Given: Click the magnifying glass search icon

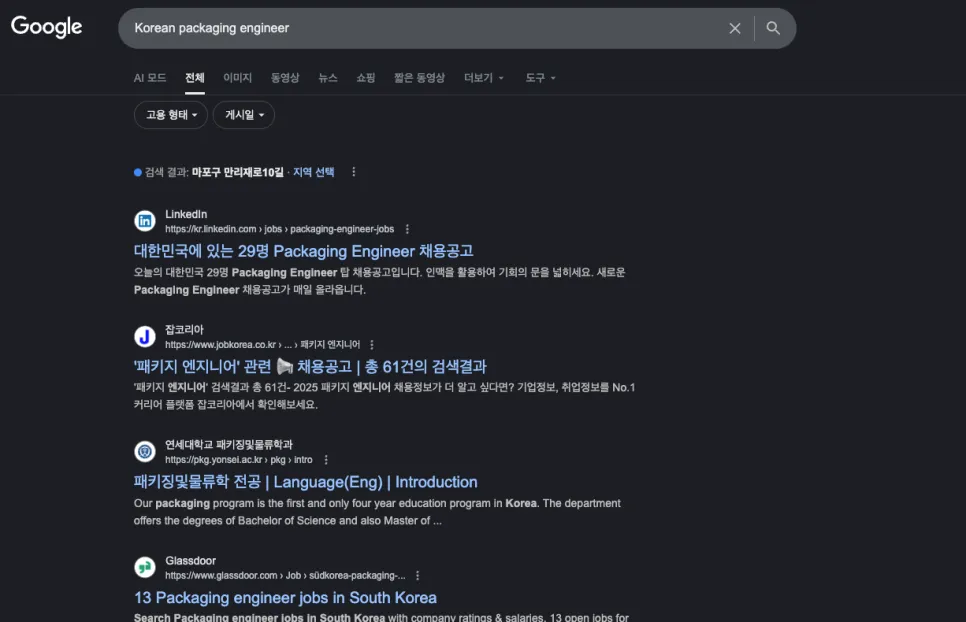Looking at the screenshot, I should pos(773,28).
